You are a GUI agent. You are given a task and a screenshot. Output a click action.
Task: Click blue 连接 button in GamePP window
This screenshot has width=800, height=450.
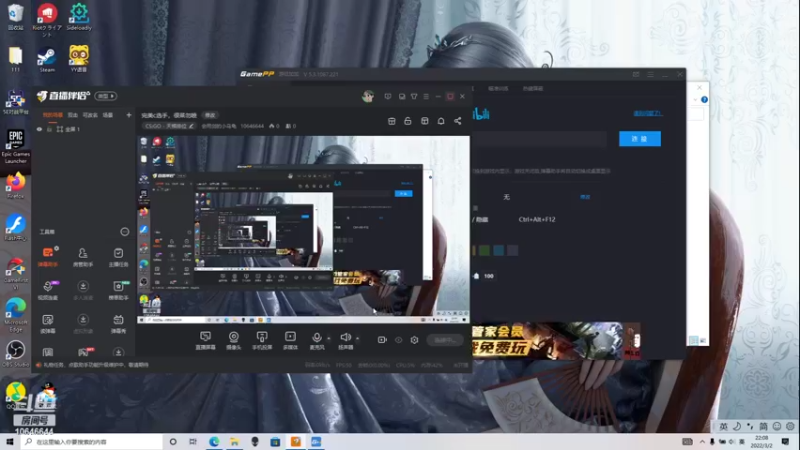640,139
